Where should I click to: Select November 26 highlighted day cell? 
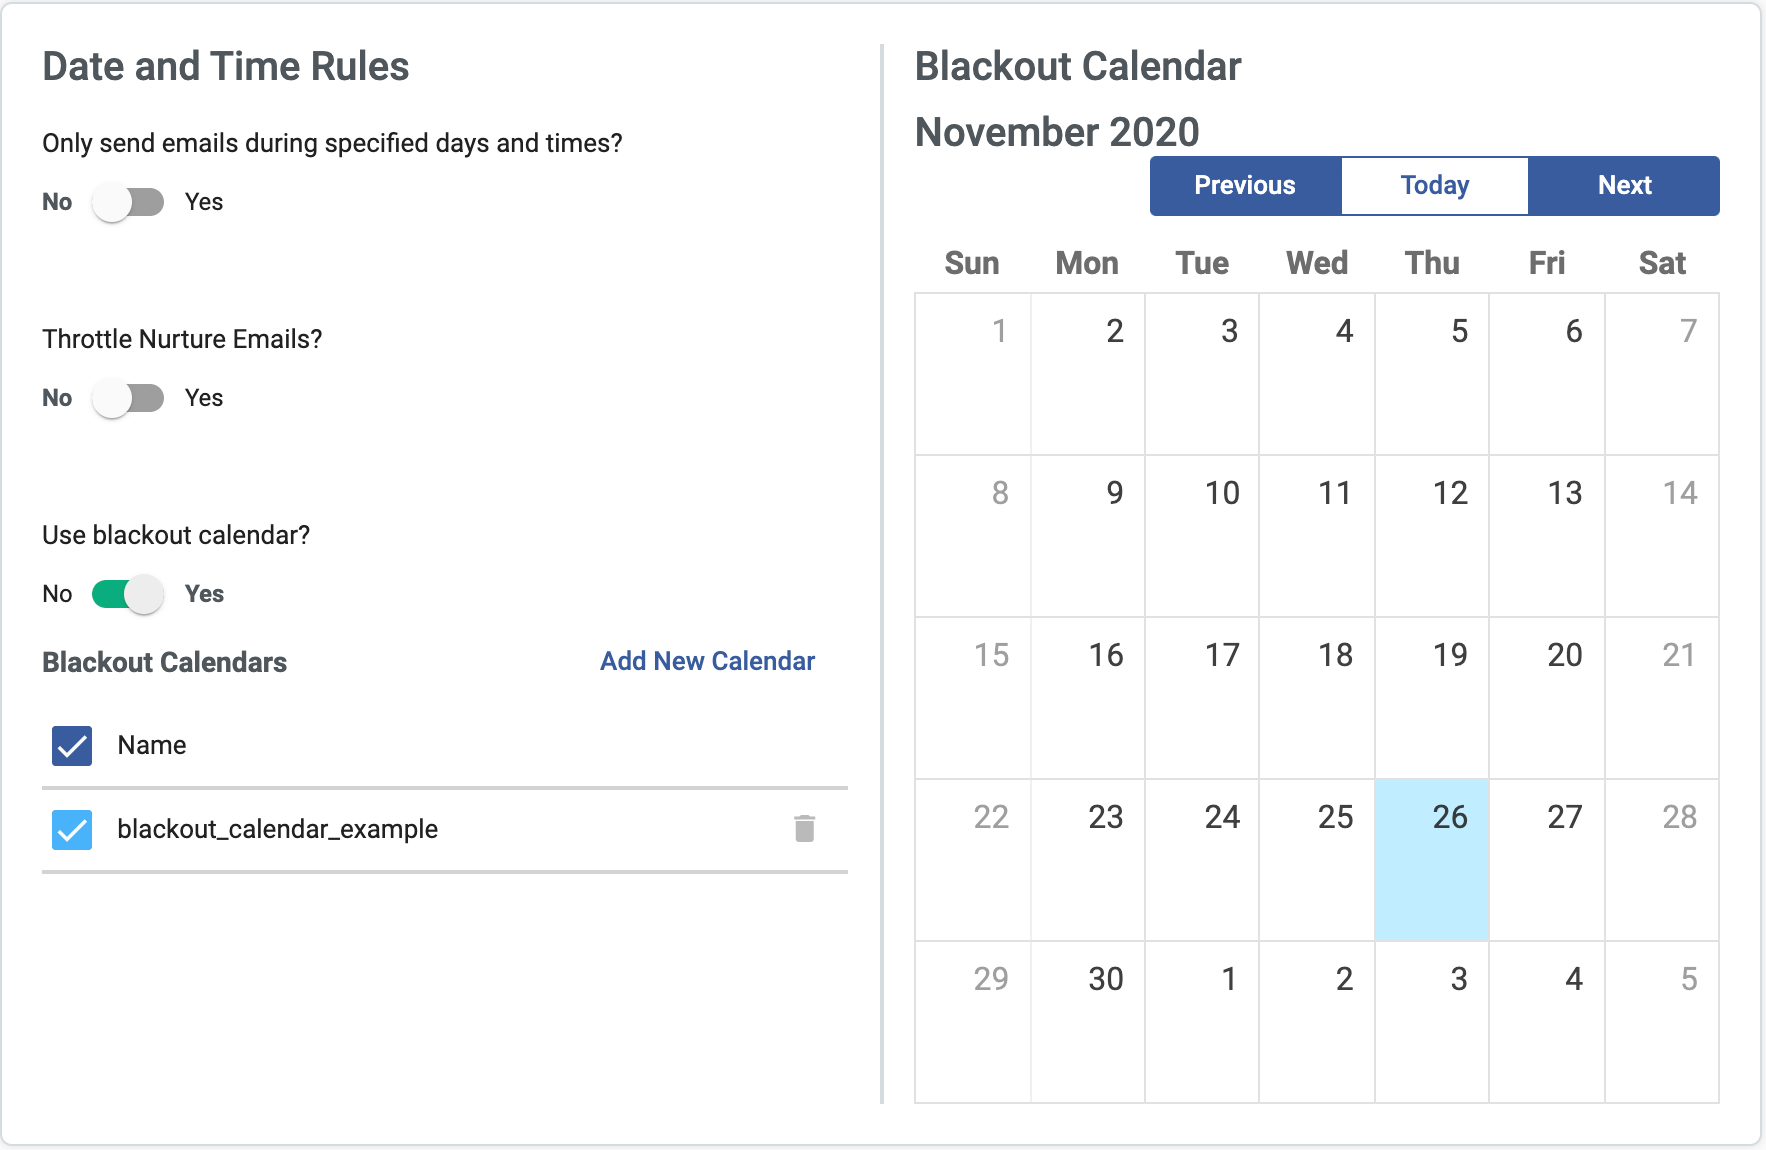click(x=1432, y=860)
